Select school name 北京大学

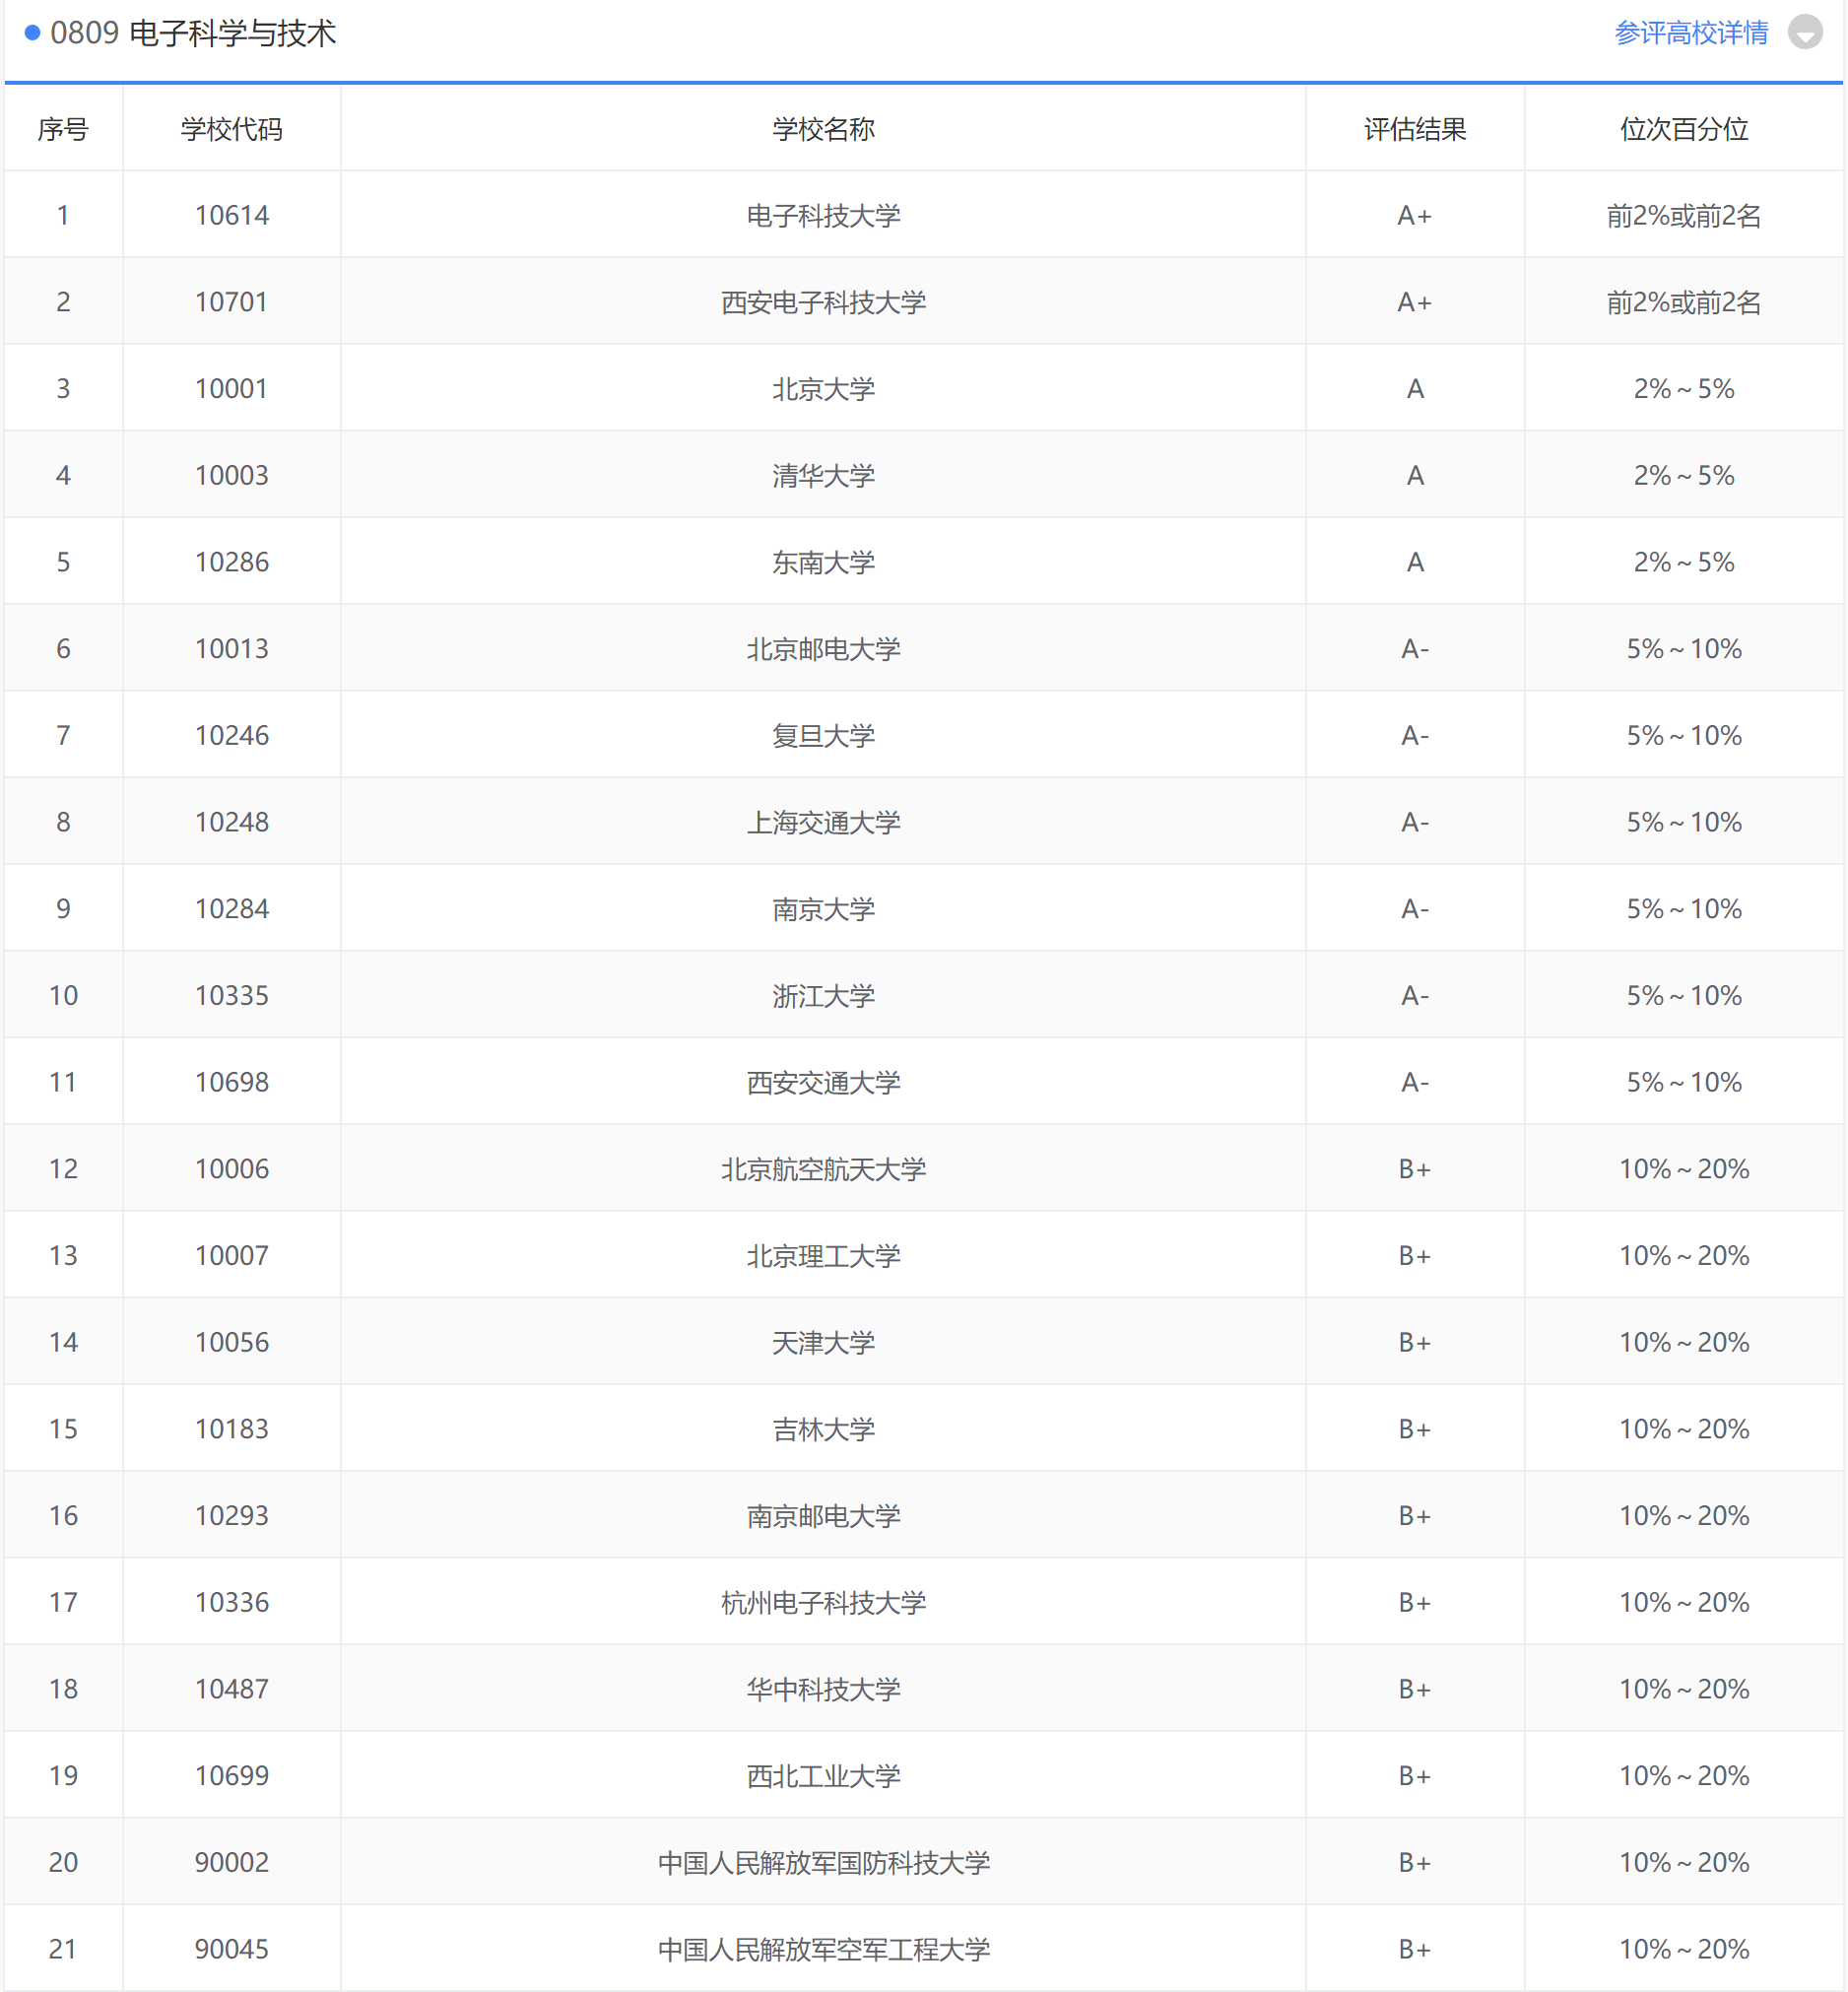click(823, 389)
